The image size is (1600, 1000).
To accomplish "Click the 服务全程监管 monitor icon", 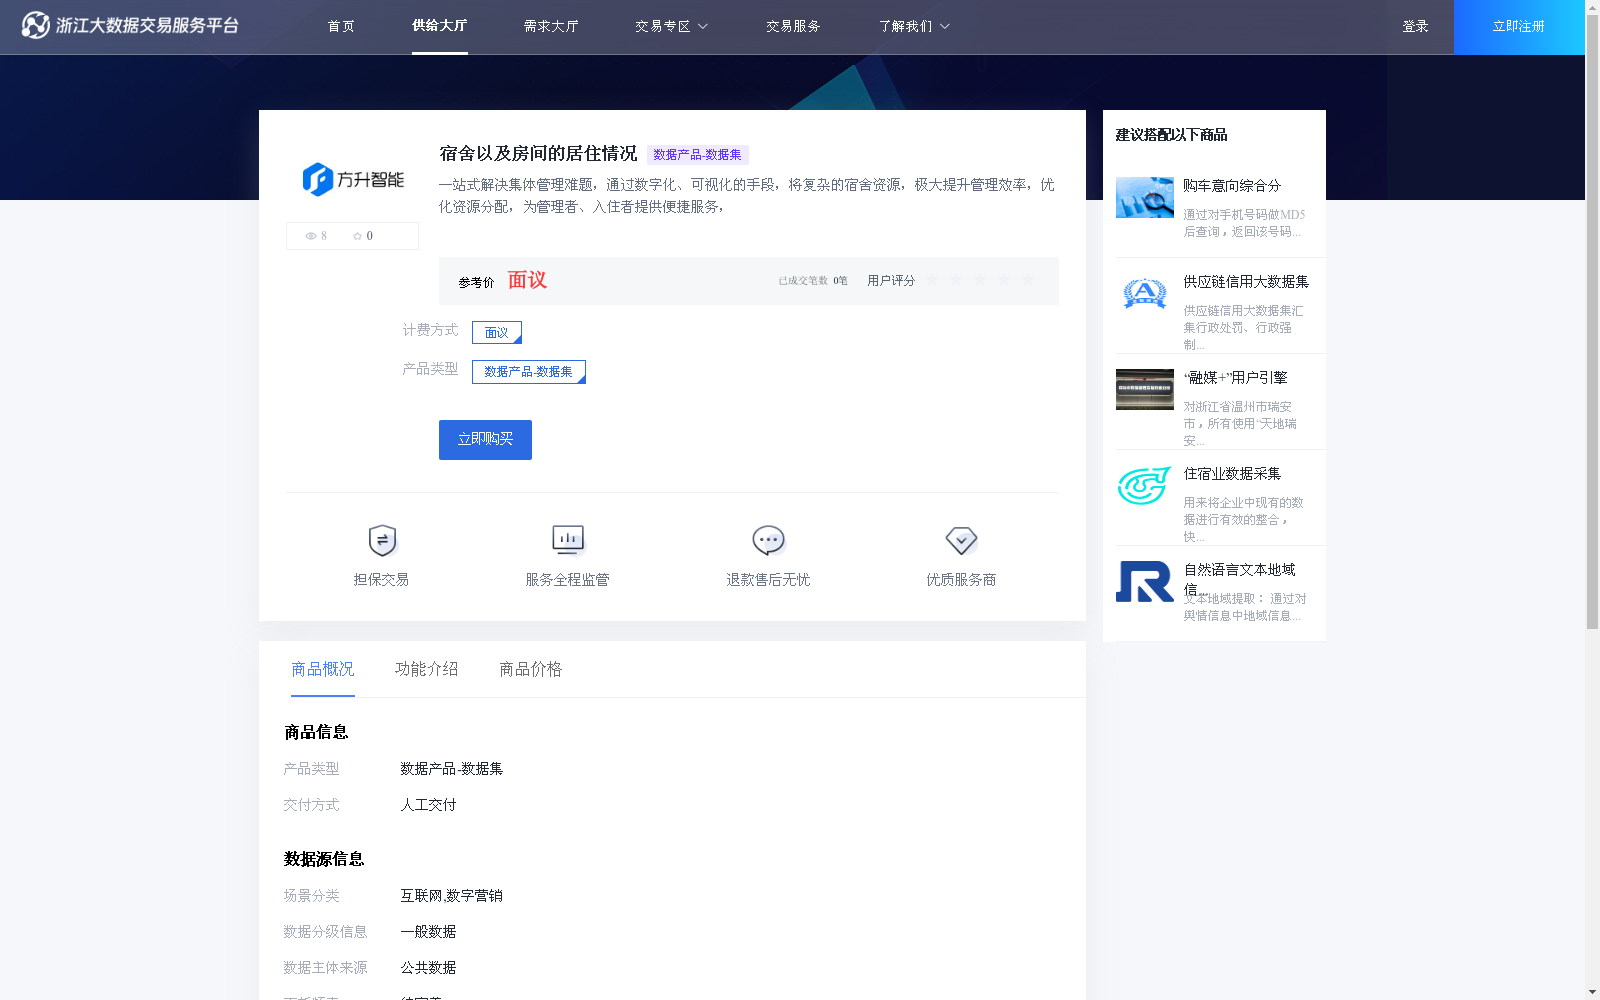I will [568, 540].
